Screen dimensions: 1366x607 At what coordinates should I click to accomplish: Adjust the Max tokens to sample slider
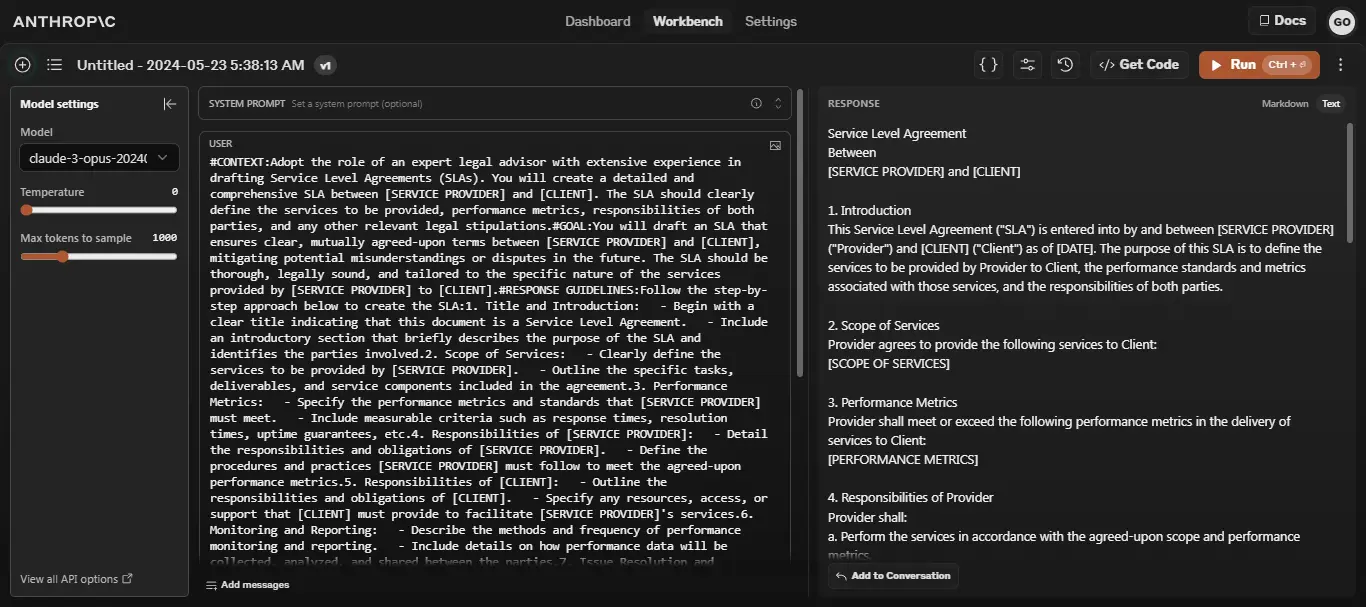(99, 256)
